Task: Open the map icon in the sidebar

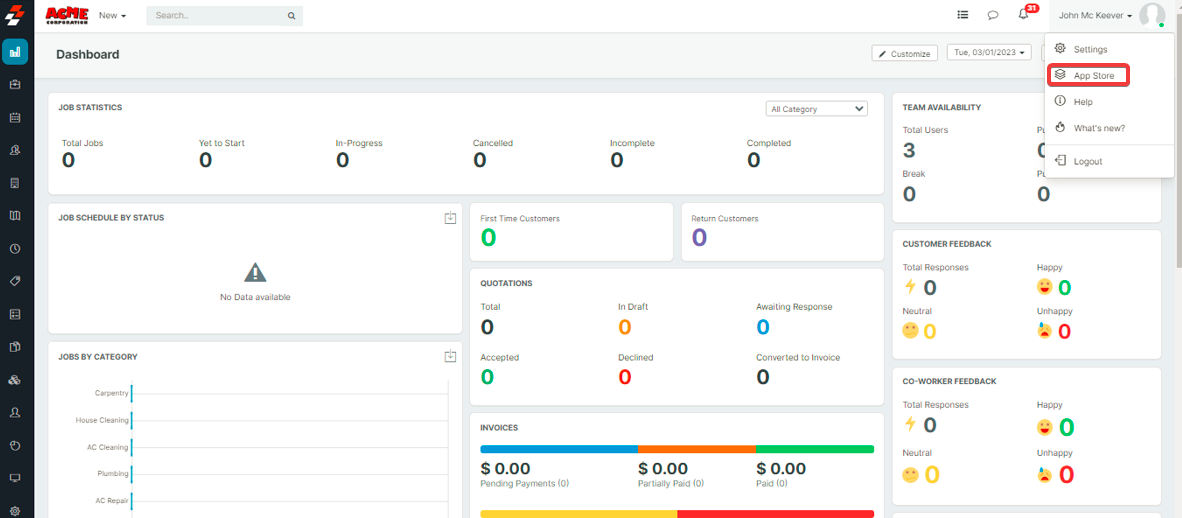Action: [x=15, y=215]
